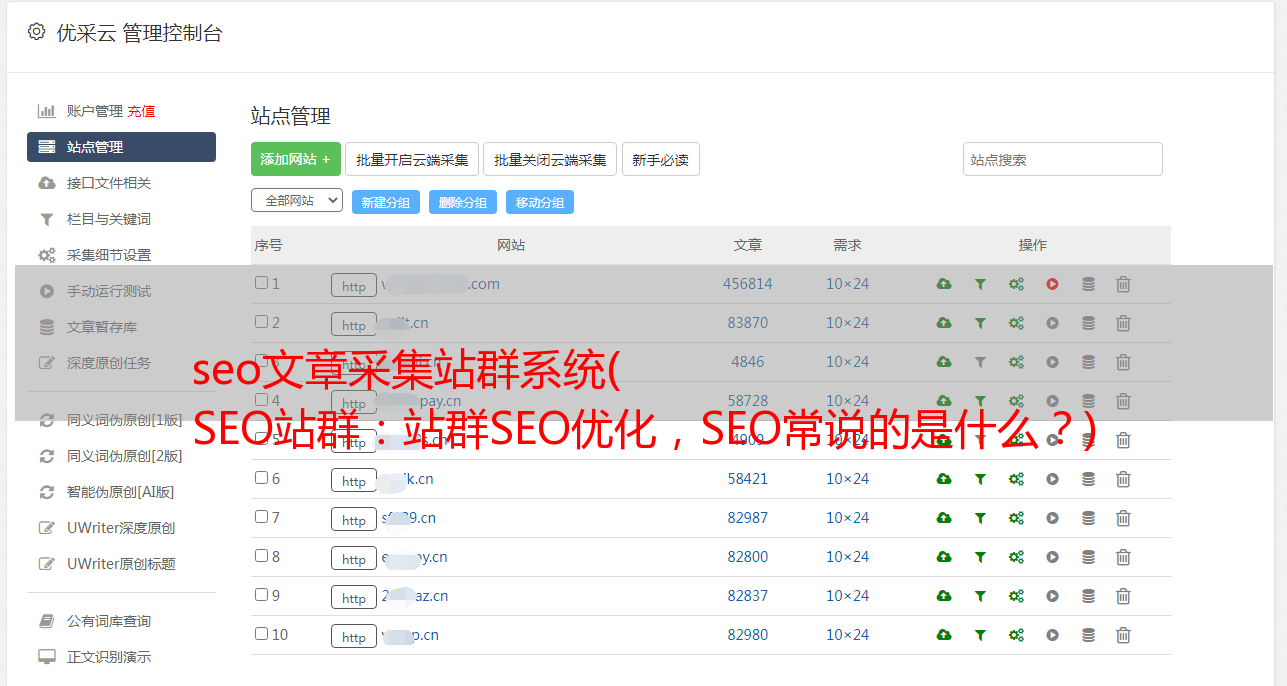This screenshot has width=1287, height=686.
Task: Open gears settings icon in row 6
Action: pos(1016,479)
